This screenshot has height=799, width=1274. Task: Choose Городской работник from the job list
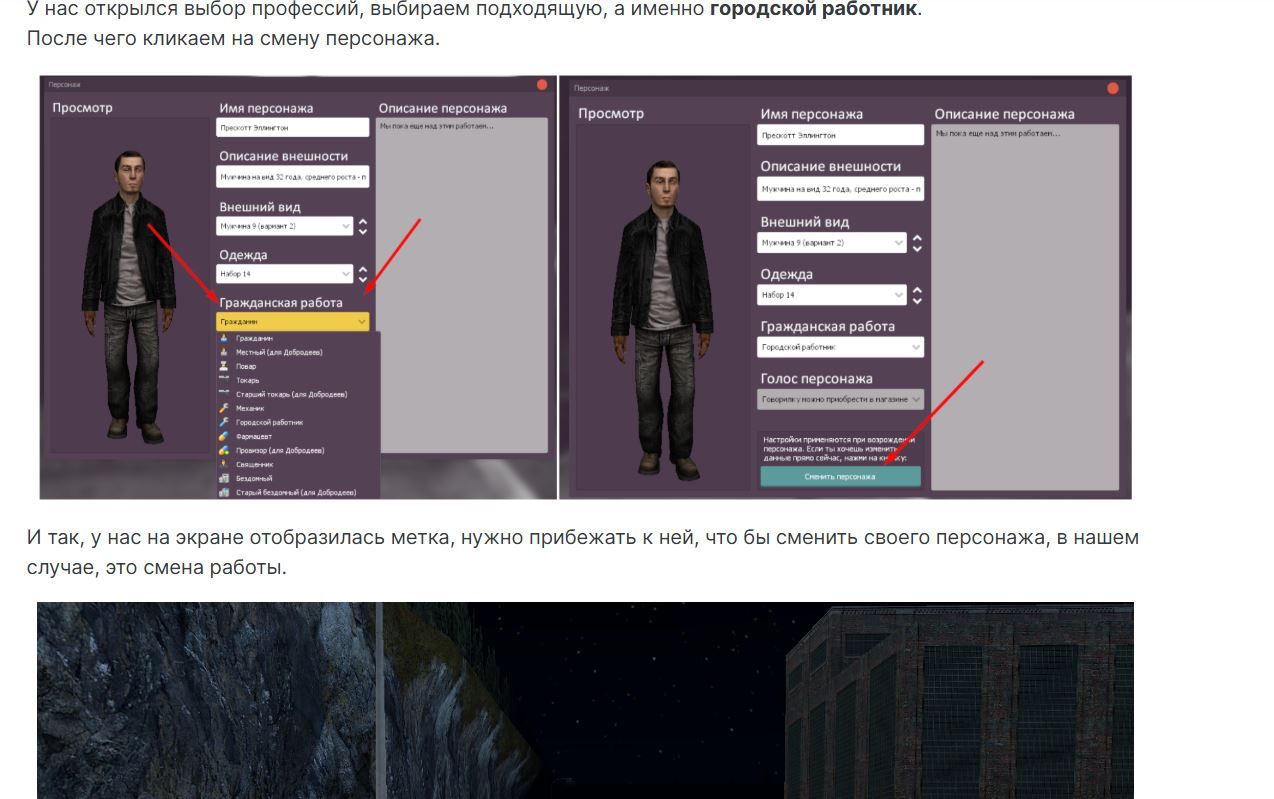pos(298,422)
